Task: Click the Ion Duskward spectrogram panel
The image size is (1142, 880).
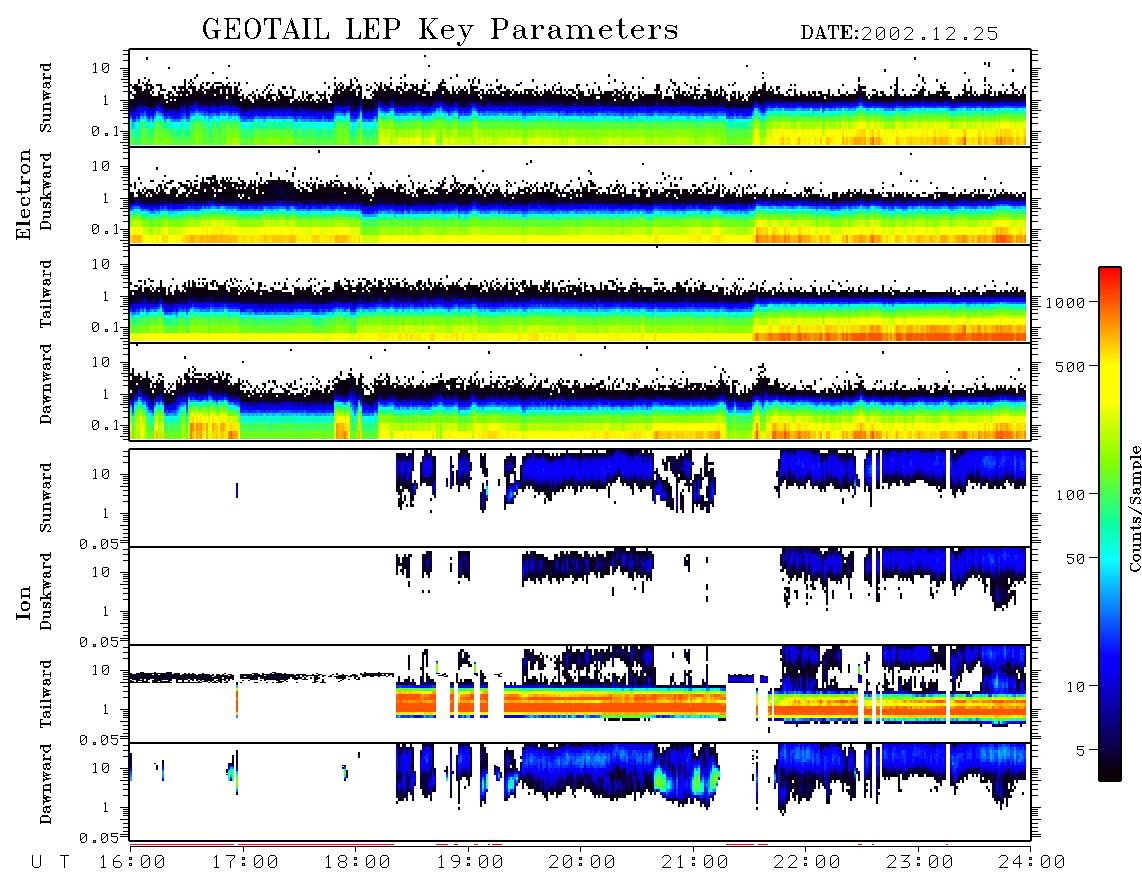Action: coord(580,596)
